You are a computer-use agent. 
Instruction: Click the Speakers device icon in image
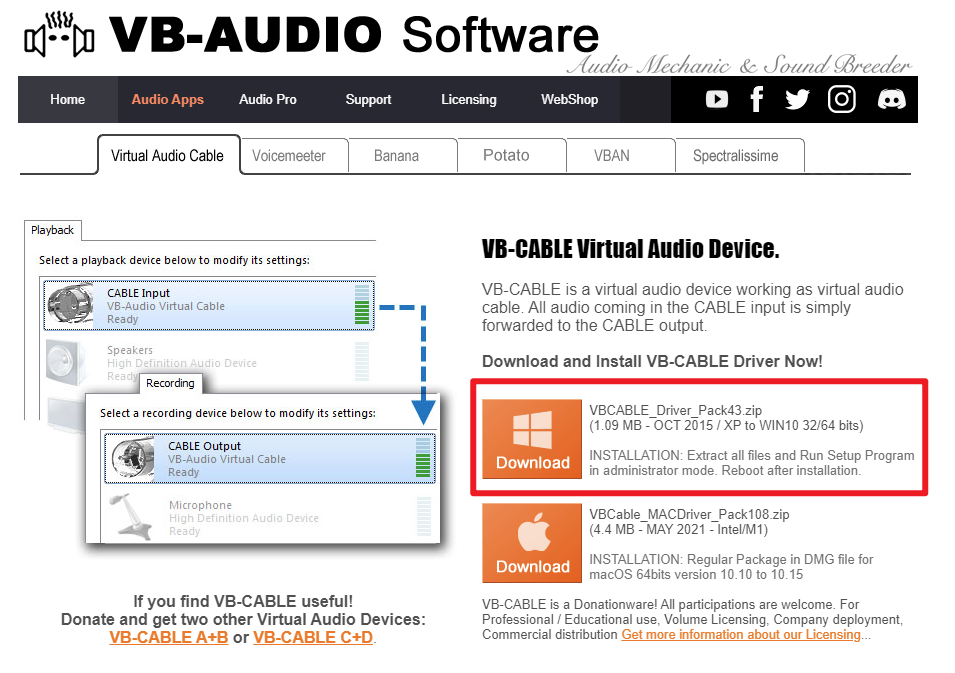point(65,363)
